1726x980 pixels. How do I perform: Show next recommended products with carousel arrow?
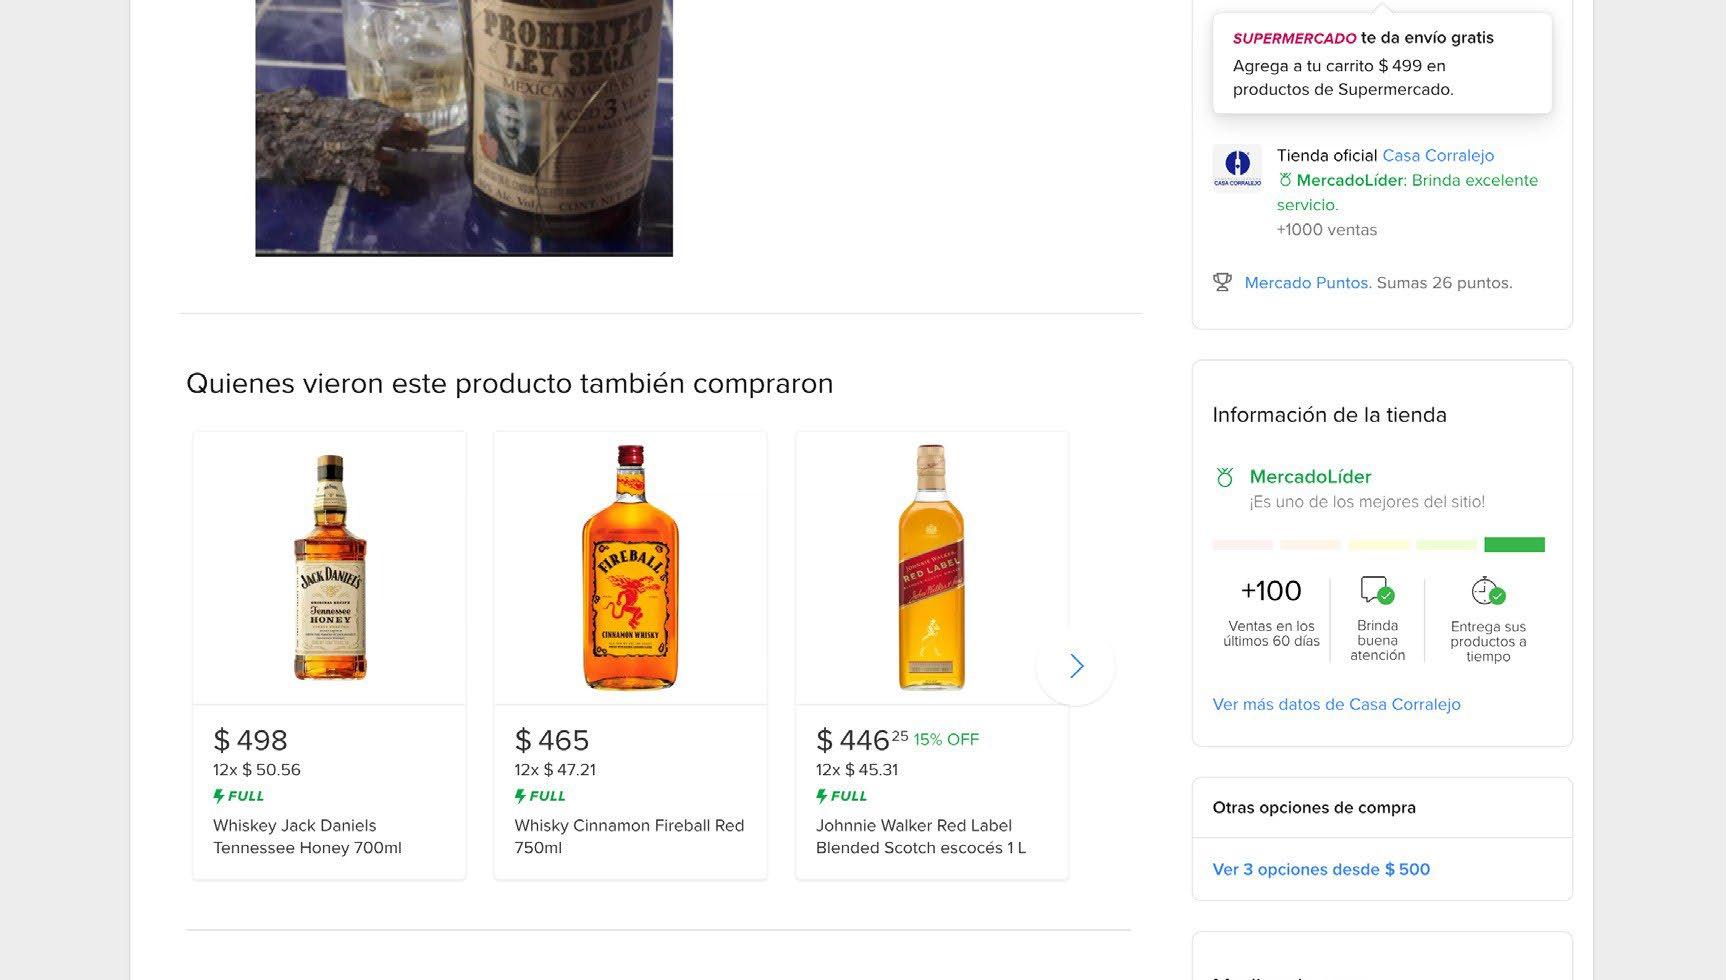tap(1076, 666)
